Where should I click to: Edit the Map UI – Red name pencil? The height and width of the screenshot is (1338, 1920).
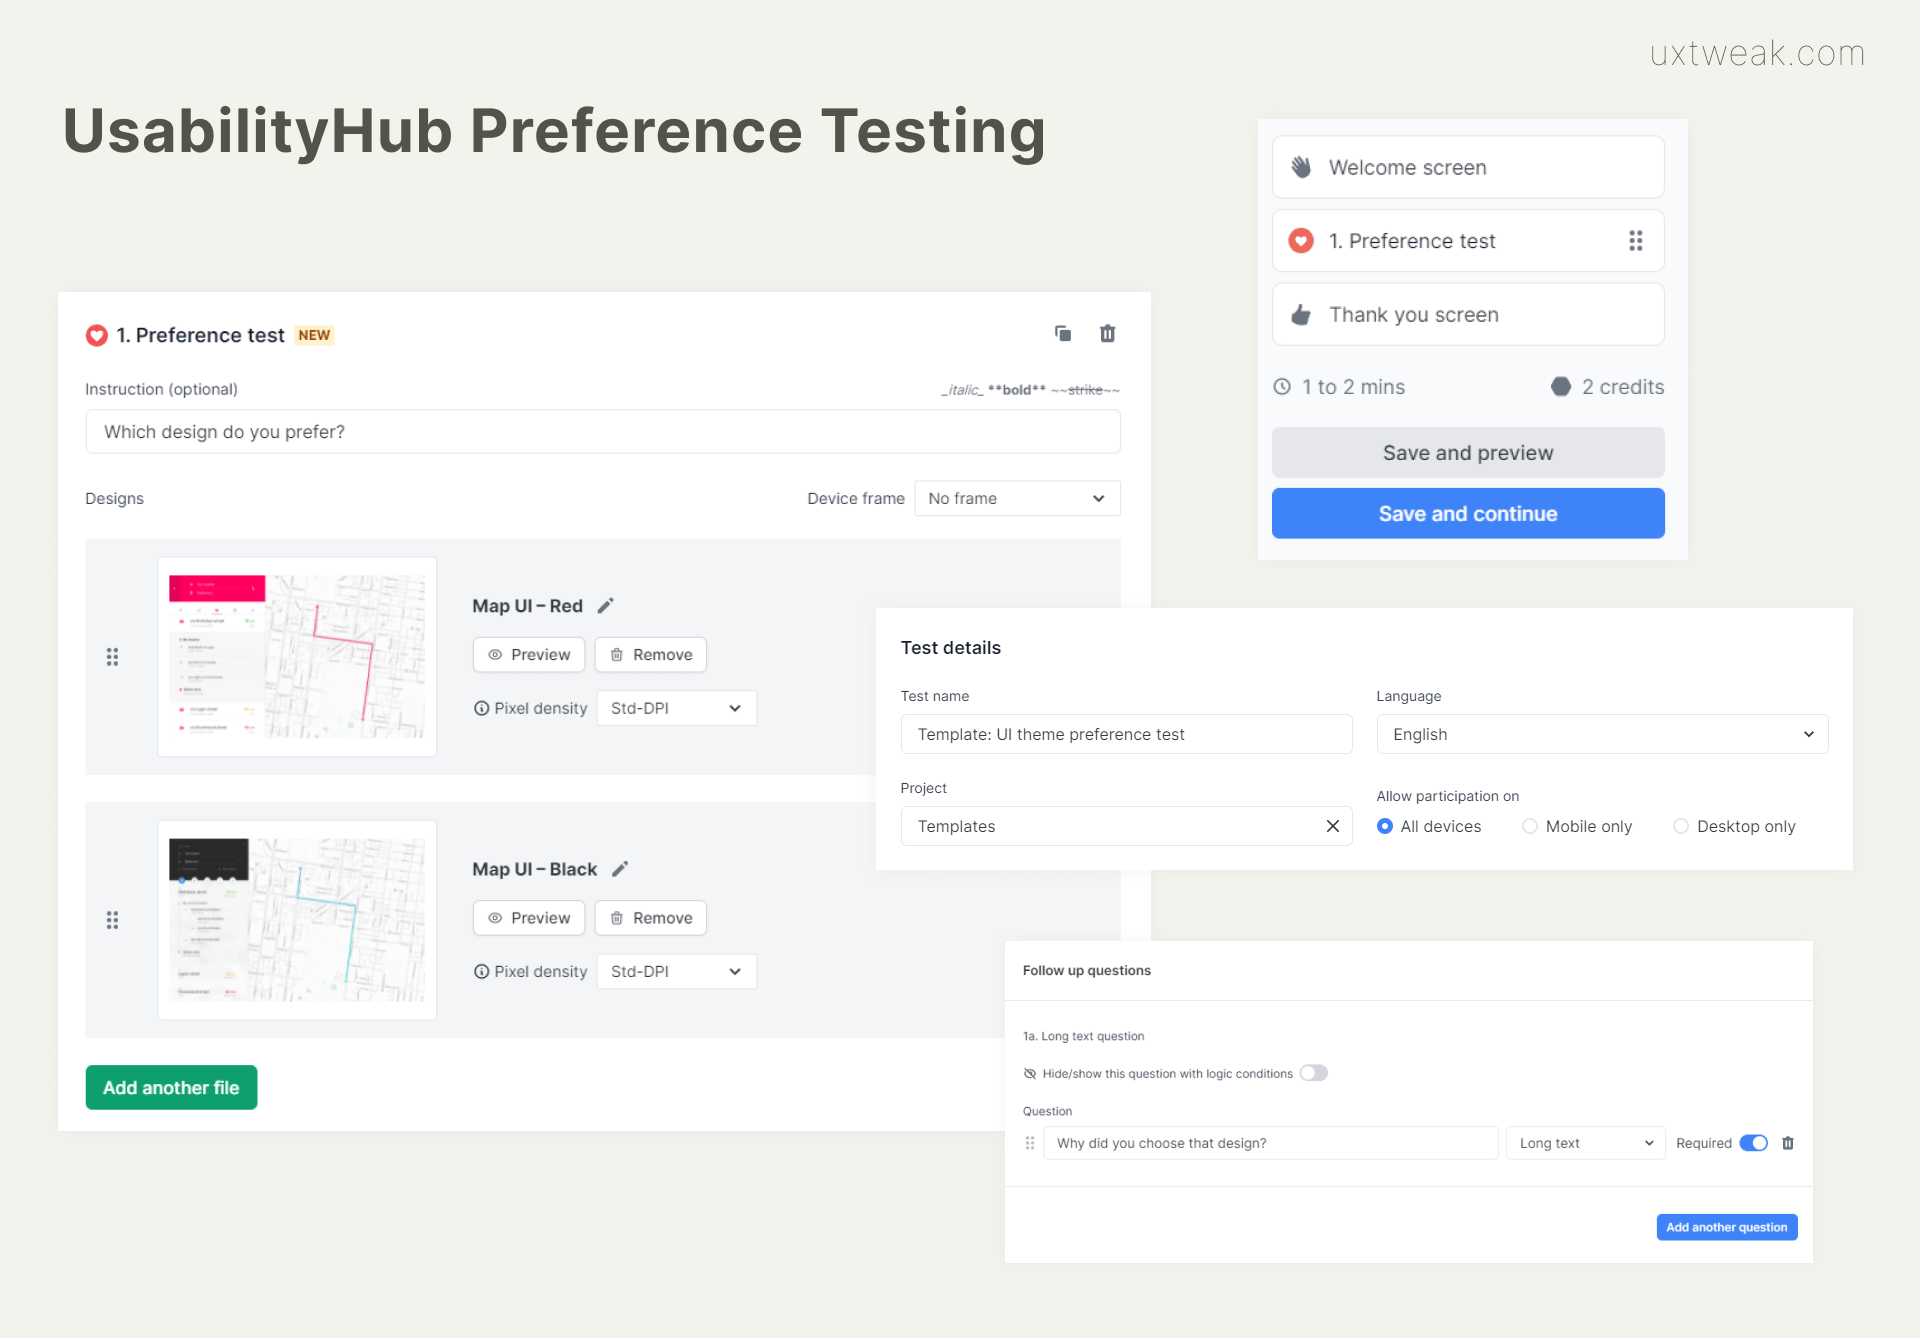pyautogui.click(x=605, y=606)
